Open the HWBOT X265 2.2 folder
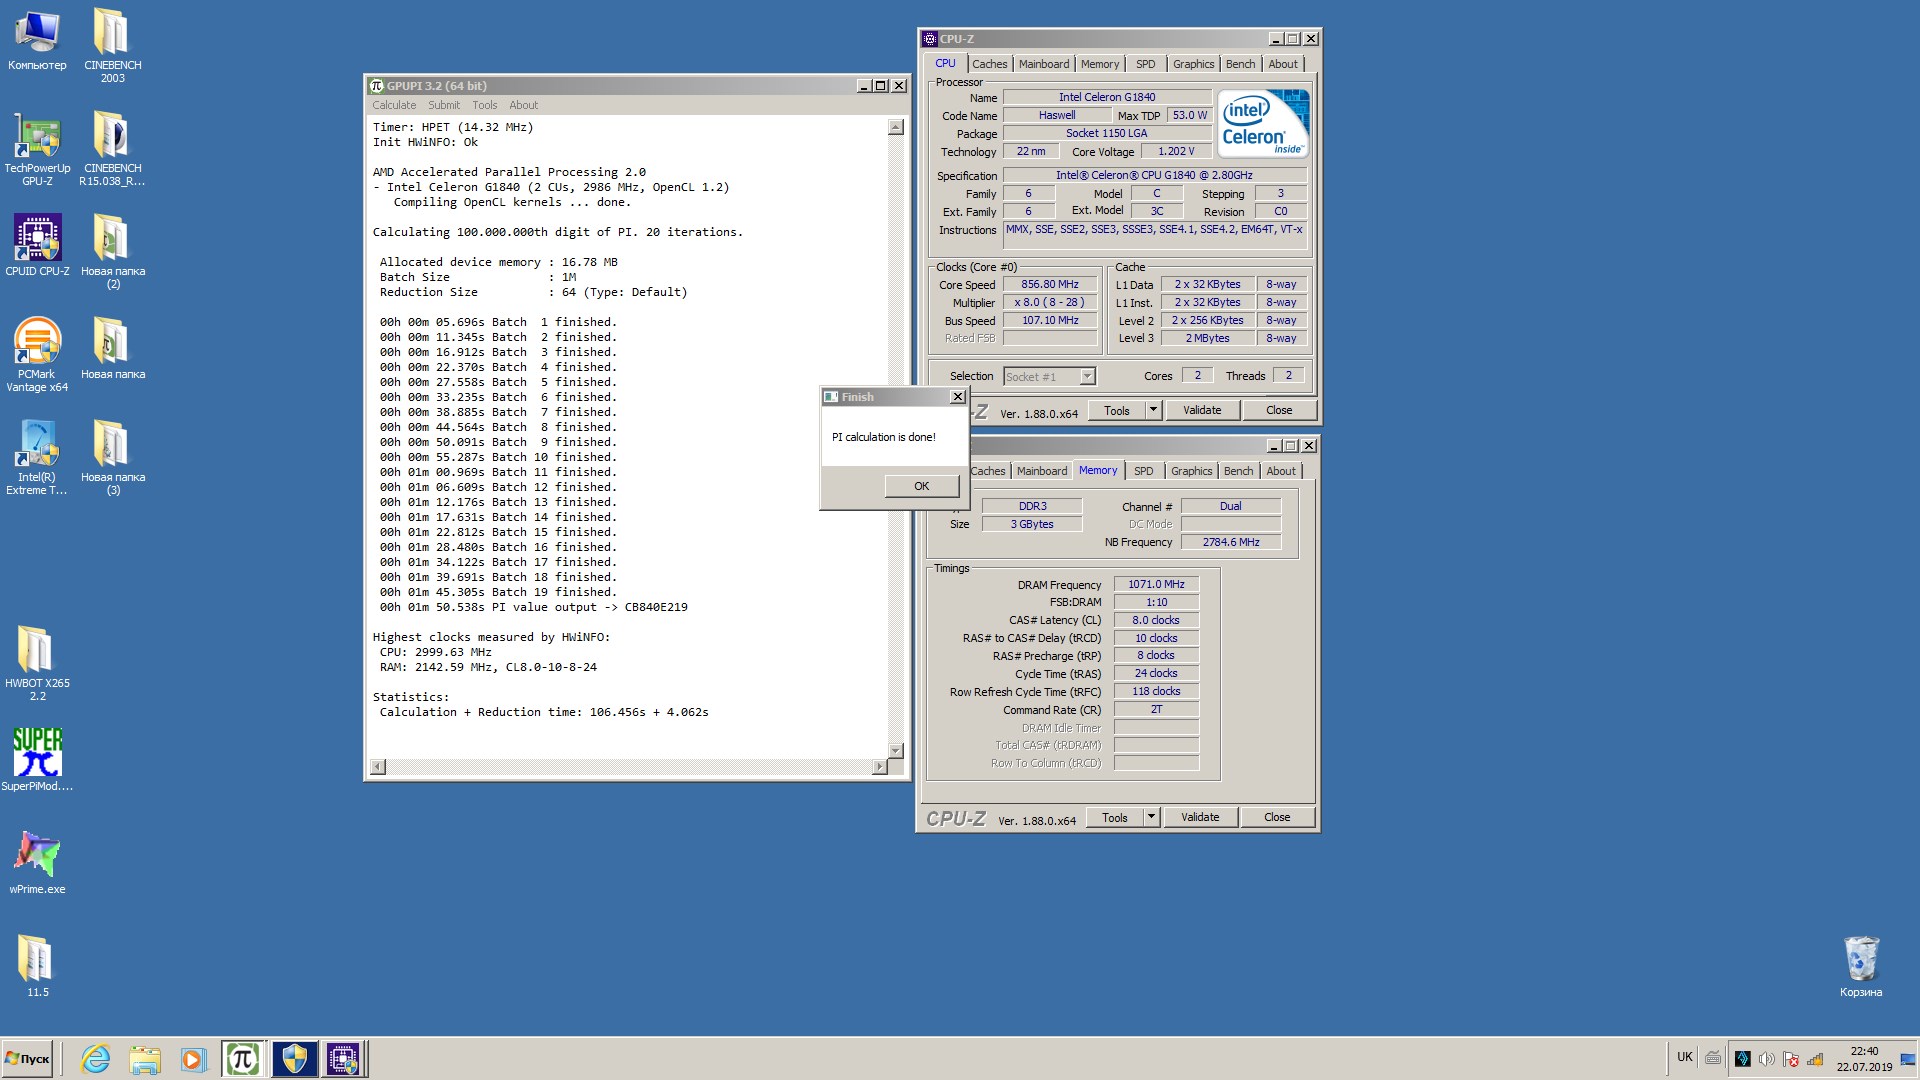The image size is (1920, 1080). 37,663
